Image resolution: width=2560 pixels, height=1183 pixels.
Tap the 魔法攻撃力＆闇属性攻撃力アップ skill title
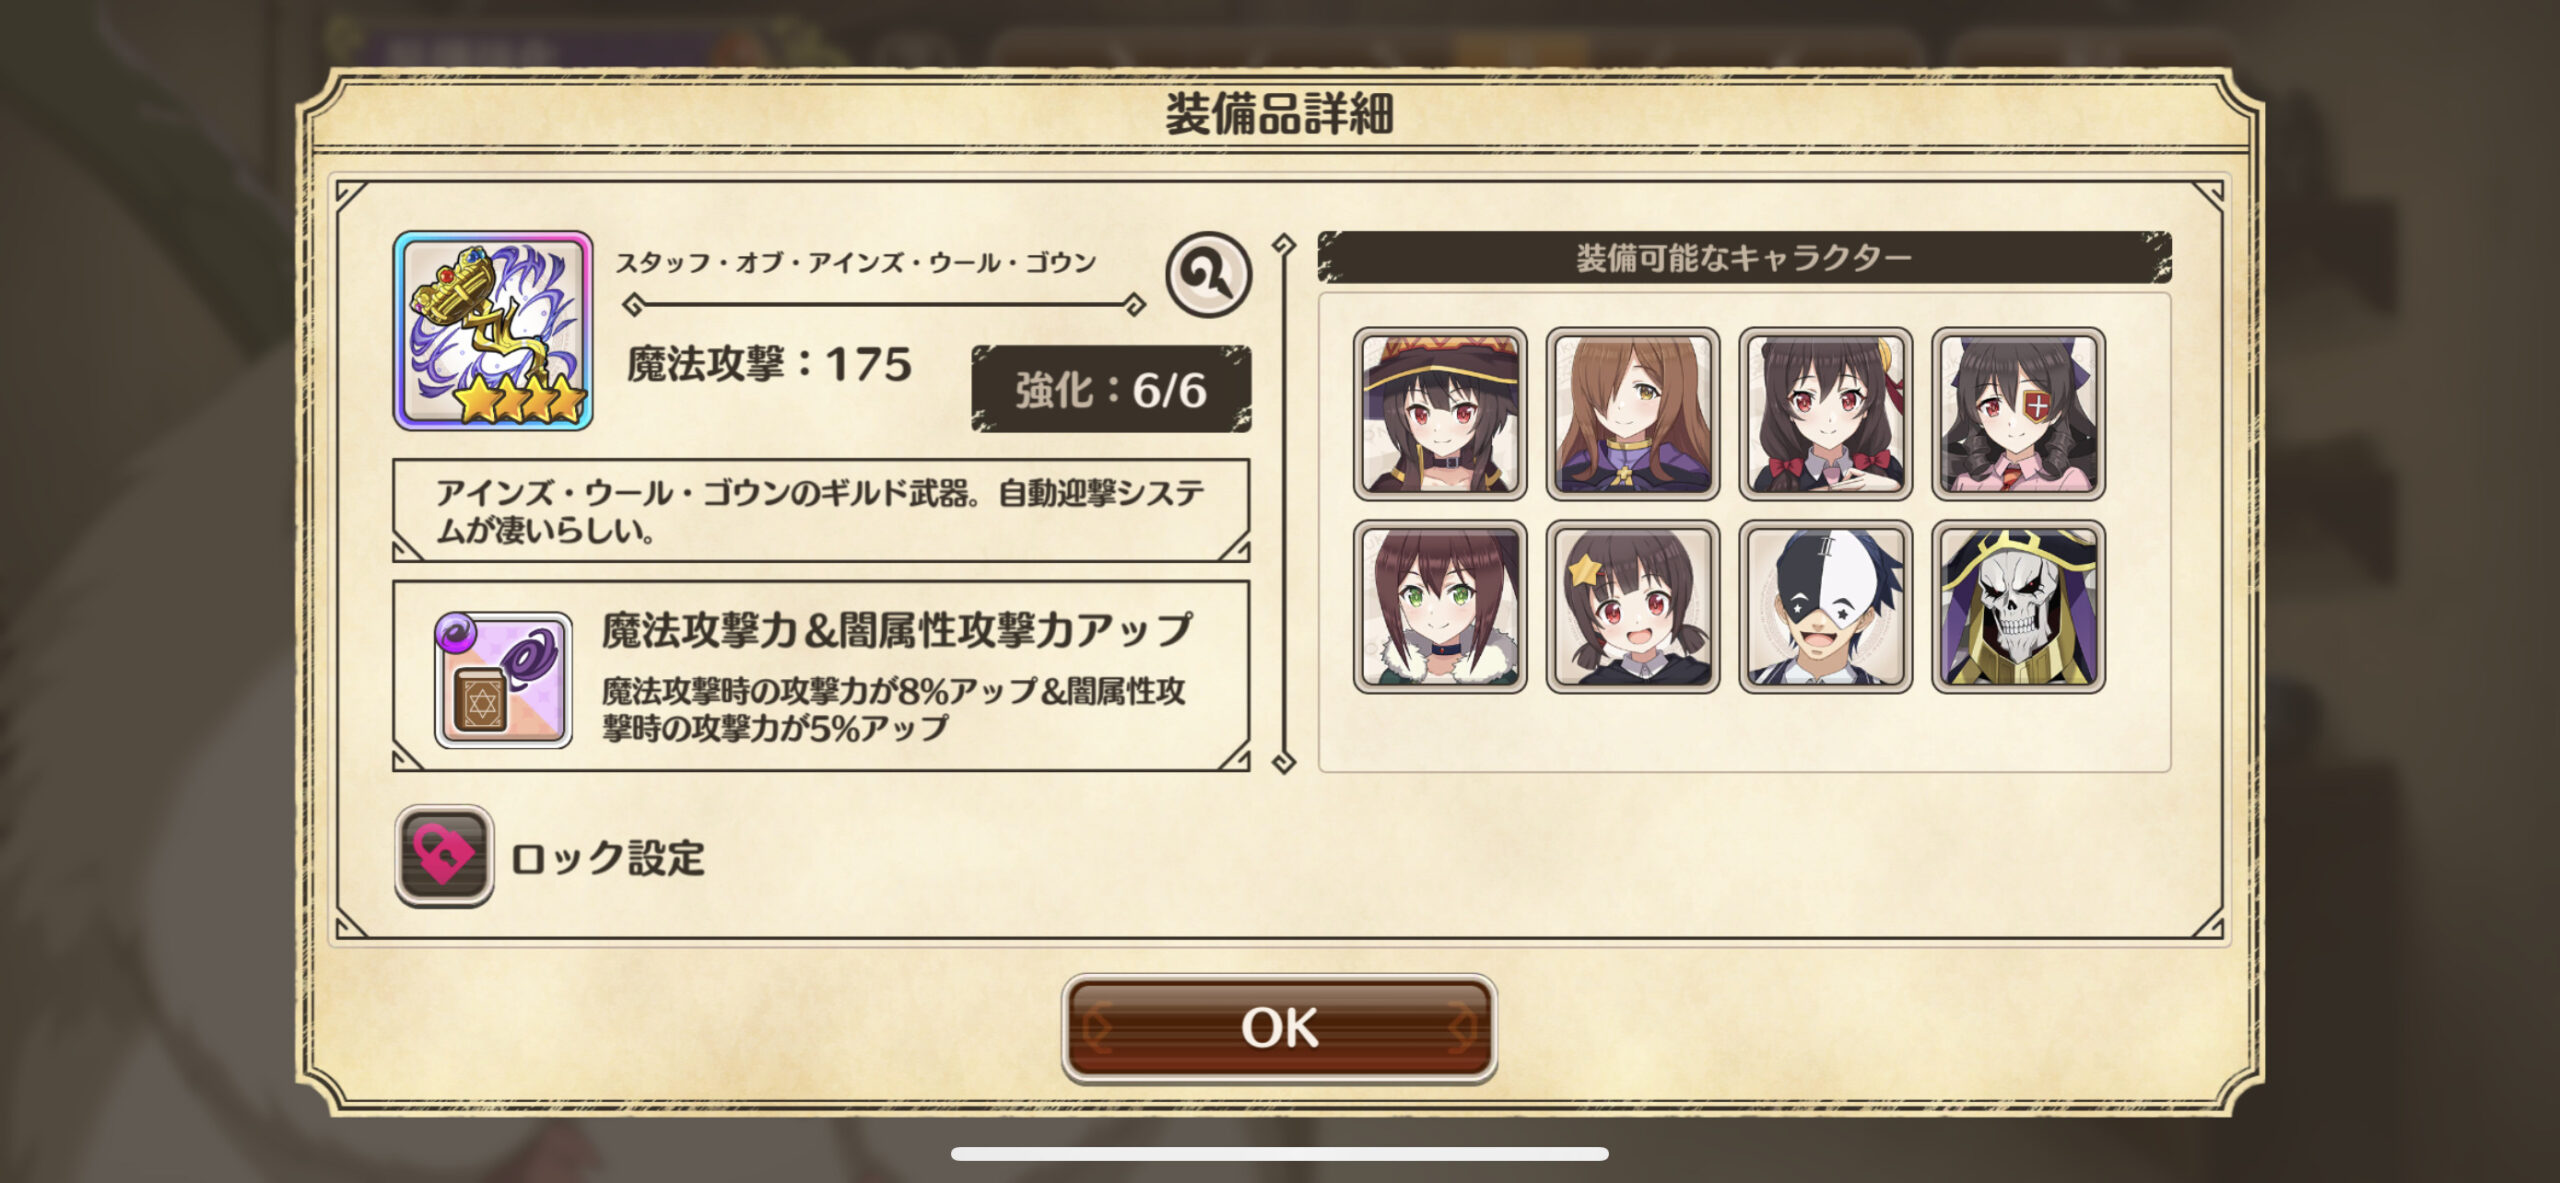click(x=897, y=630)
